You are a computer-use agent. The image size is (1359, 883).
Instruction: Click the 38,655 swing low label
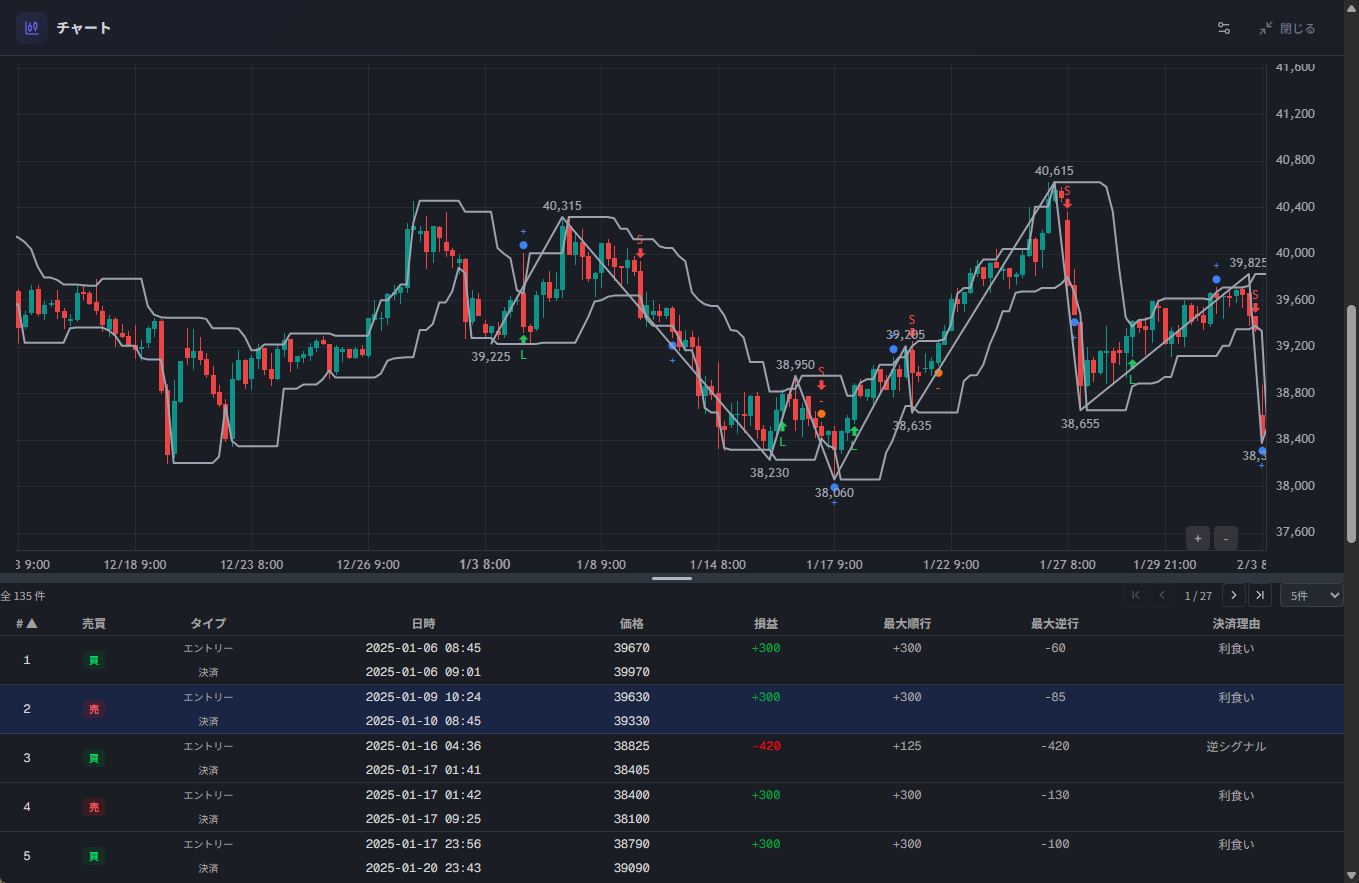click(x=1080, y=424)
